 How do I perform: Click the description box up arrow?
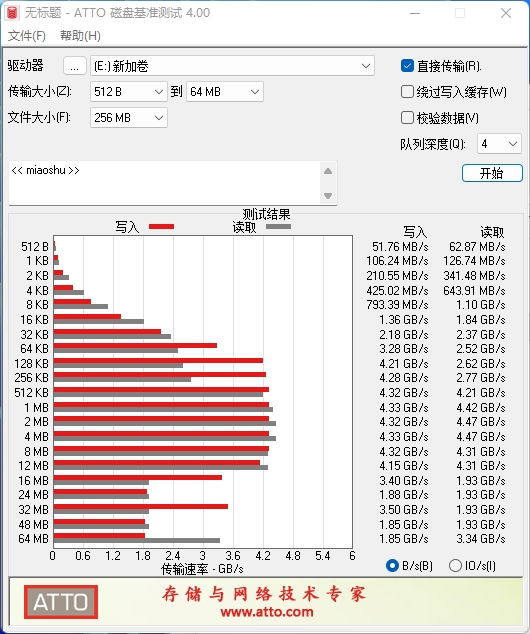(x=328, y=171)
